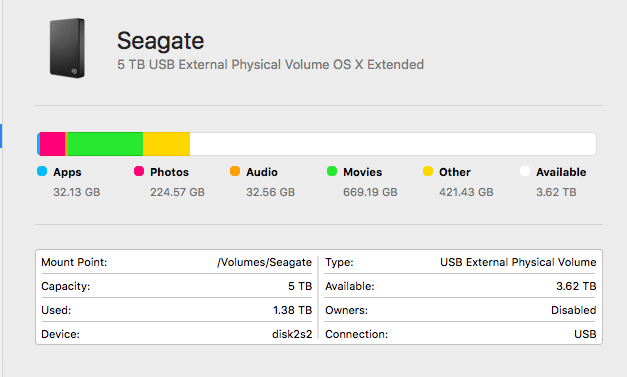Image resolution: width=627 pixels, height=377 pixels.
Task: Click the Owners label
Action: [x=346, y=310]
